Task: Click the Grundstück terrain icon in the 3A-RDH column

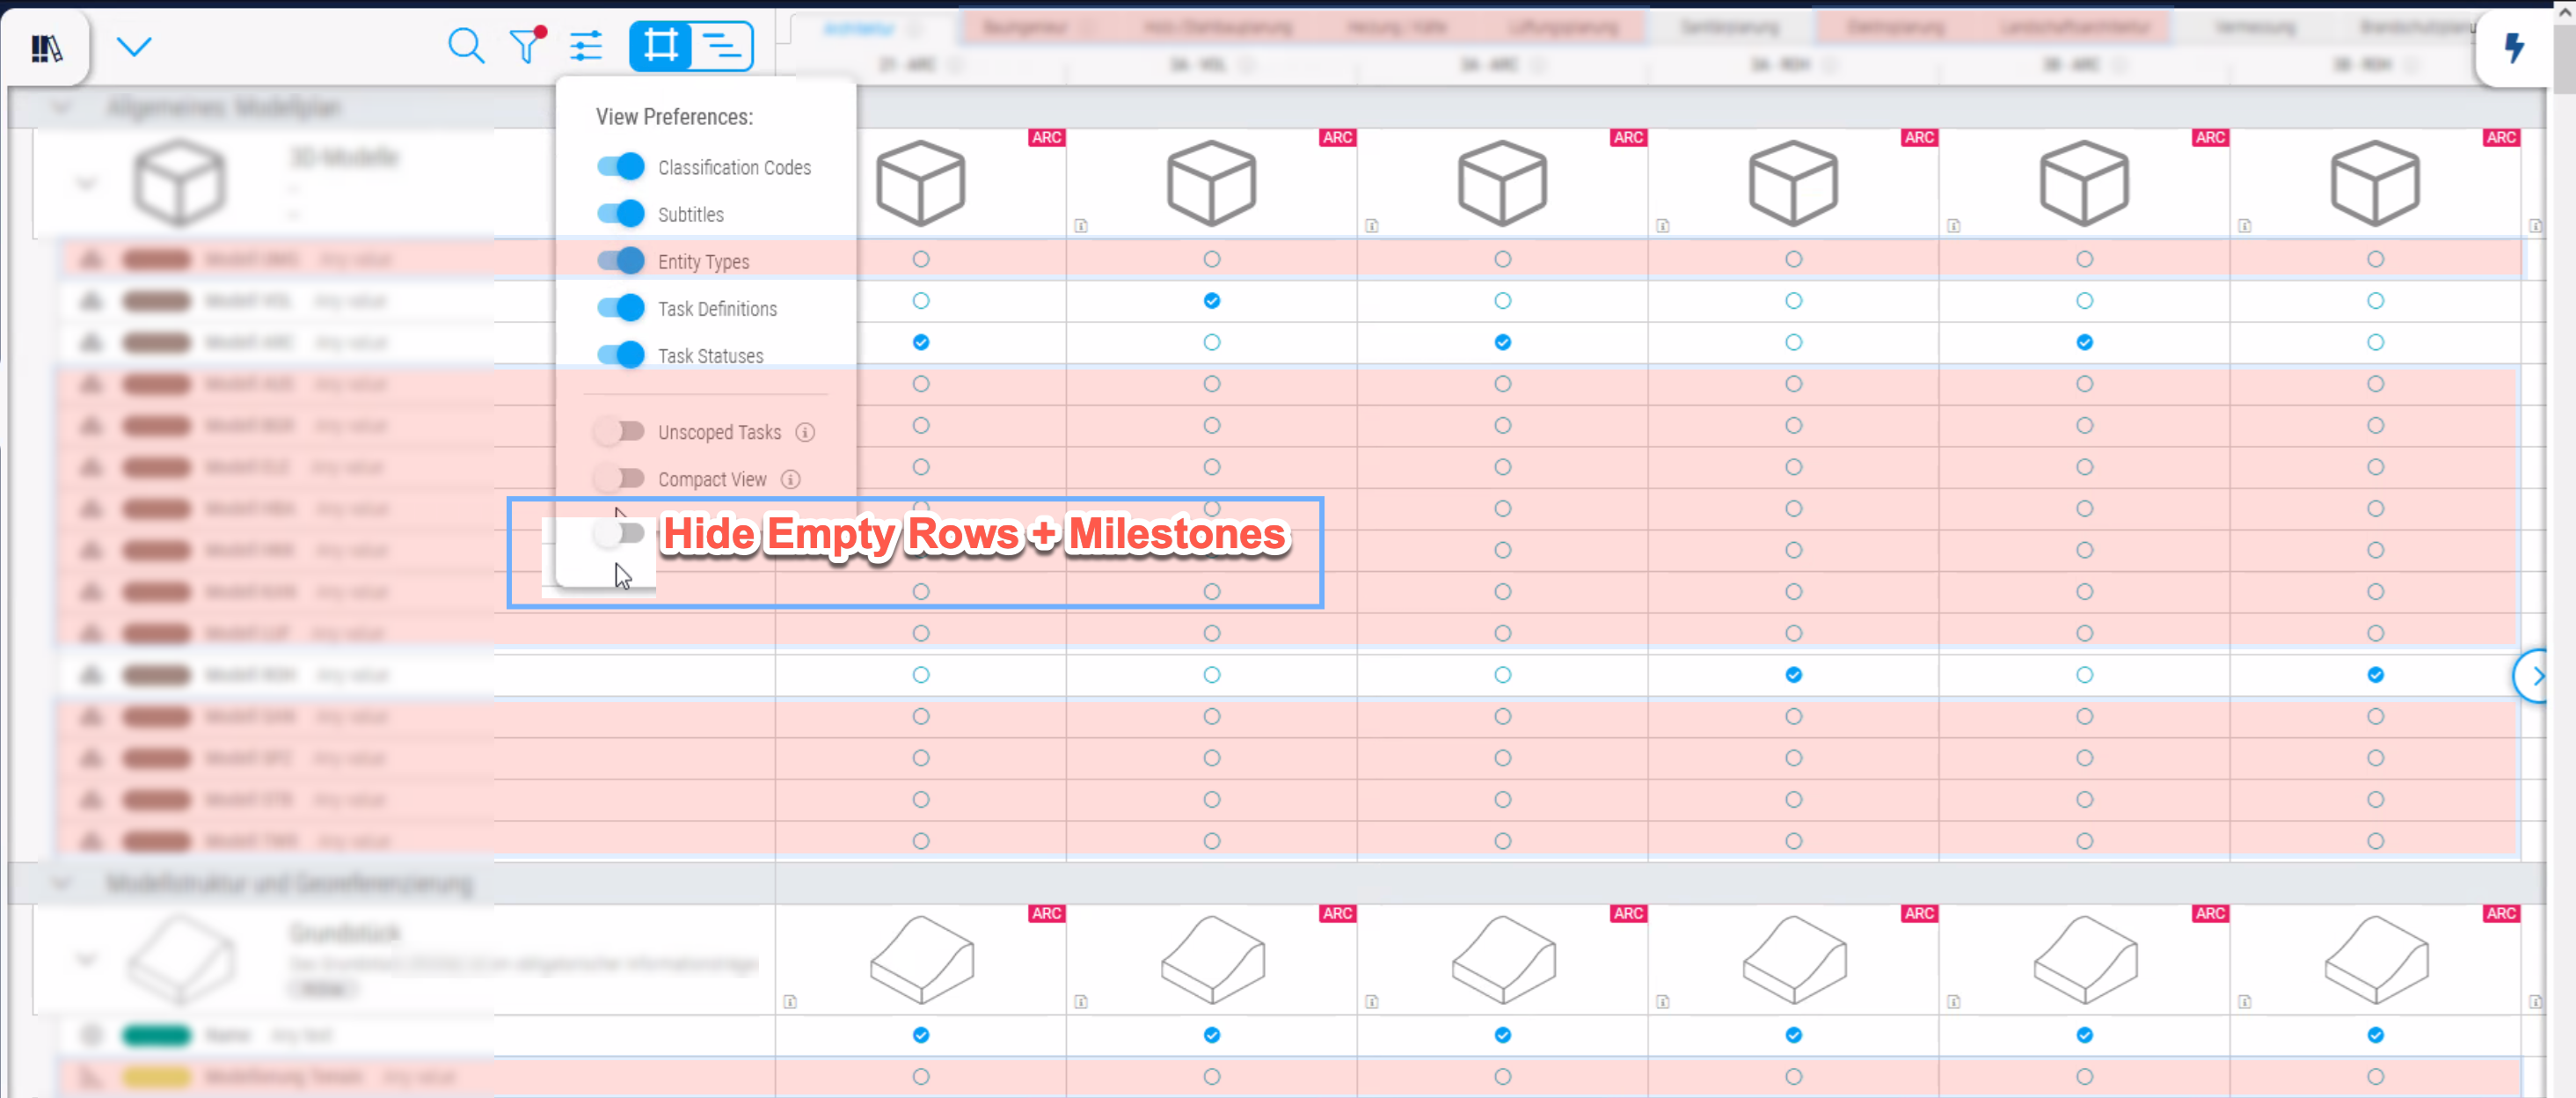Action: tap(1794, 959)
